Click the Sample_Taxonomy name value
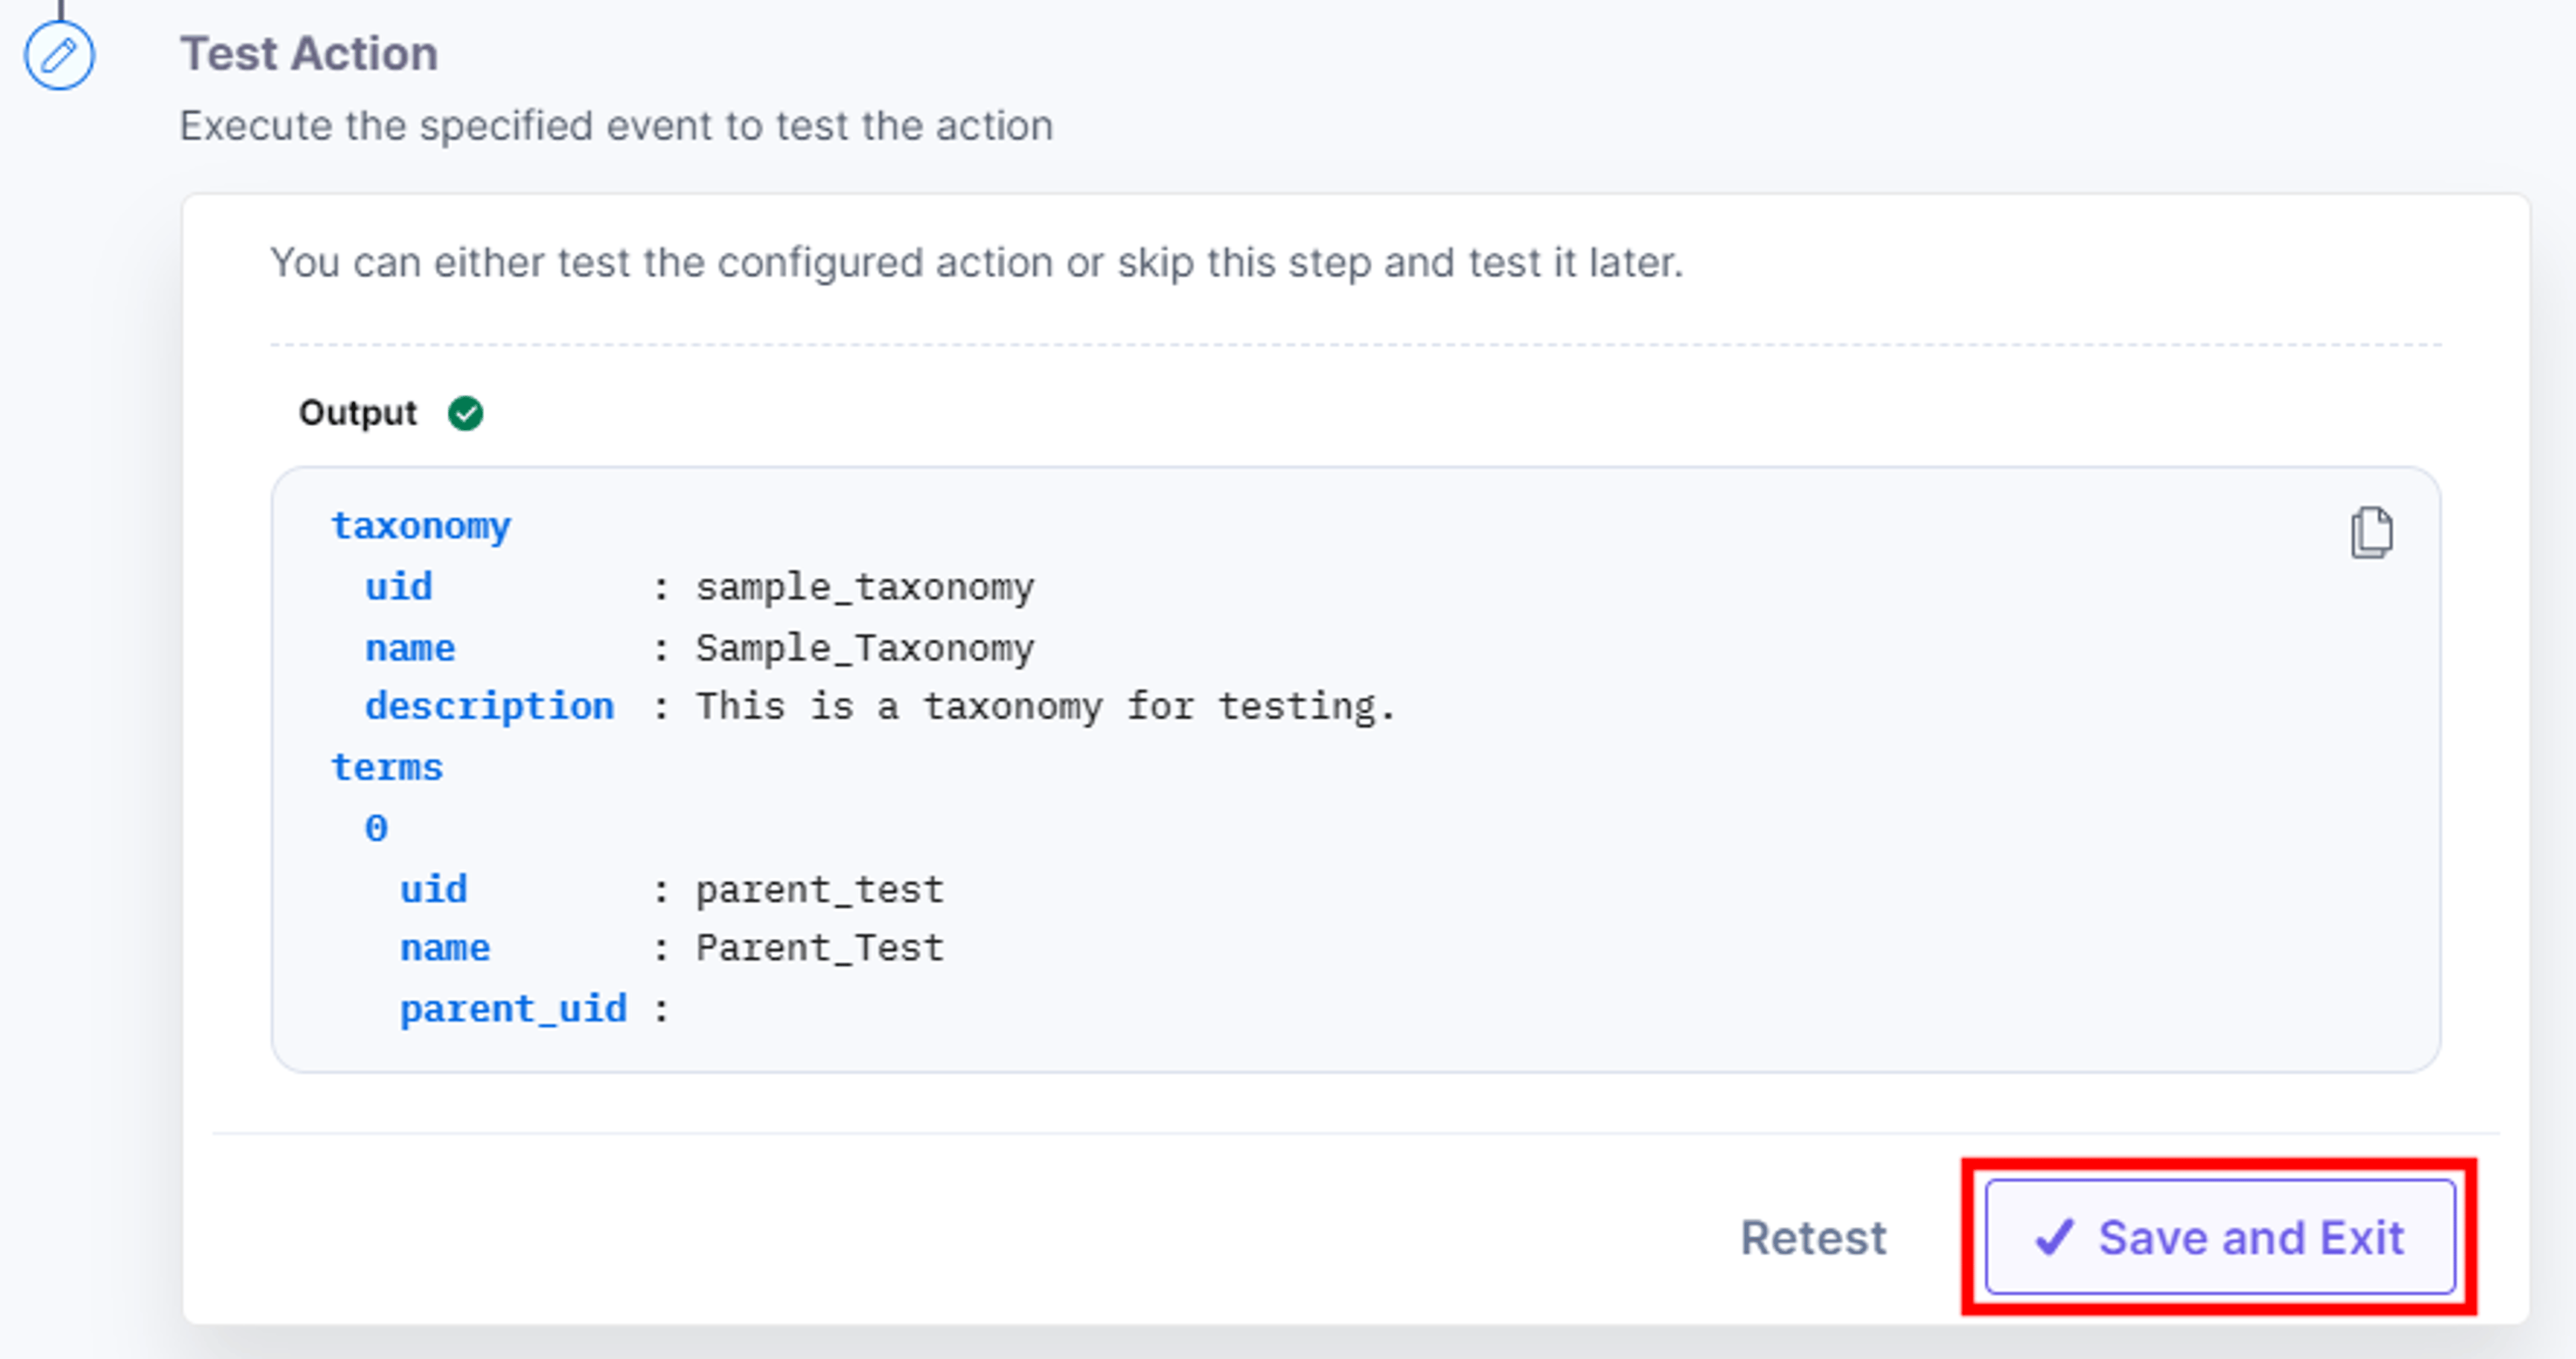2576x1359 pixels. click(865, 648)
